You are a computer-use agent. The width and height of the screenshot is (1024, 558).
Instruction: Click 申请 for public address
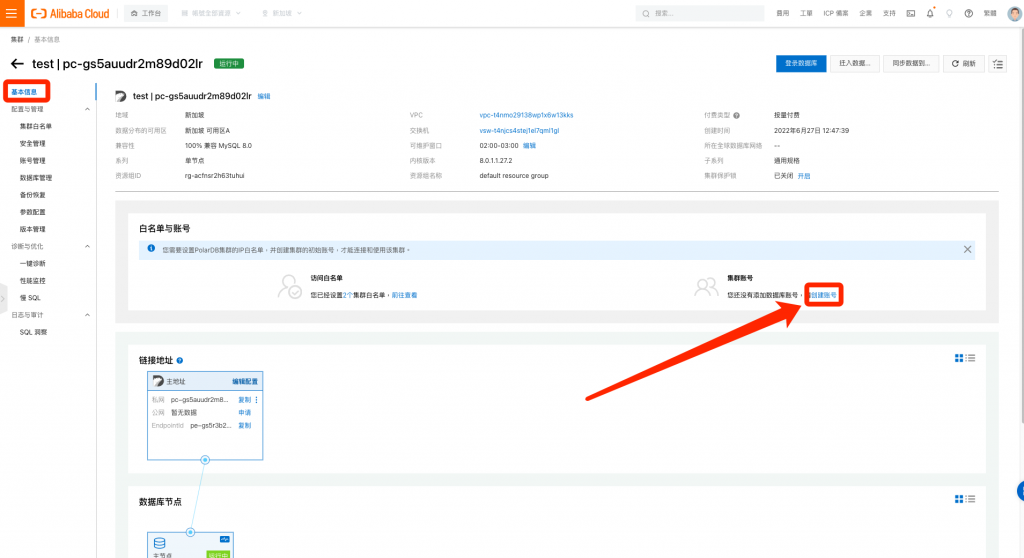click(244, 413)
